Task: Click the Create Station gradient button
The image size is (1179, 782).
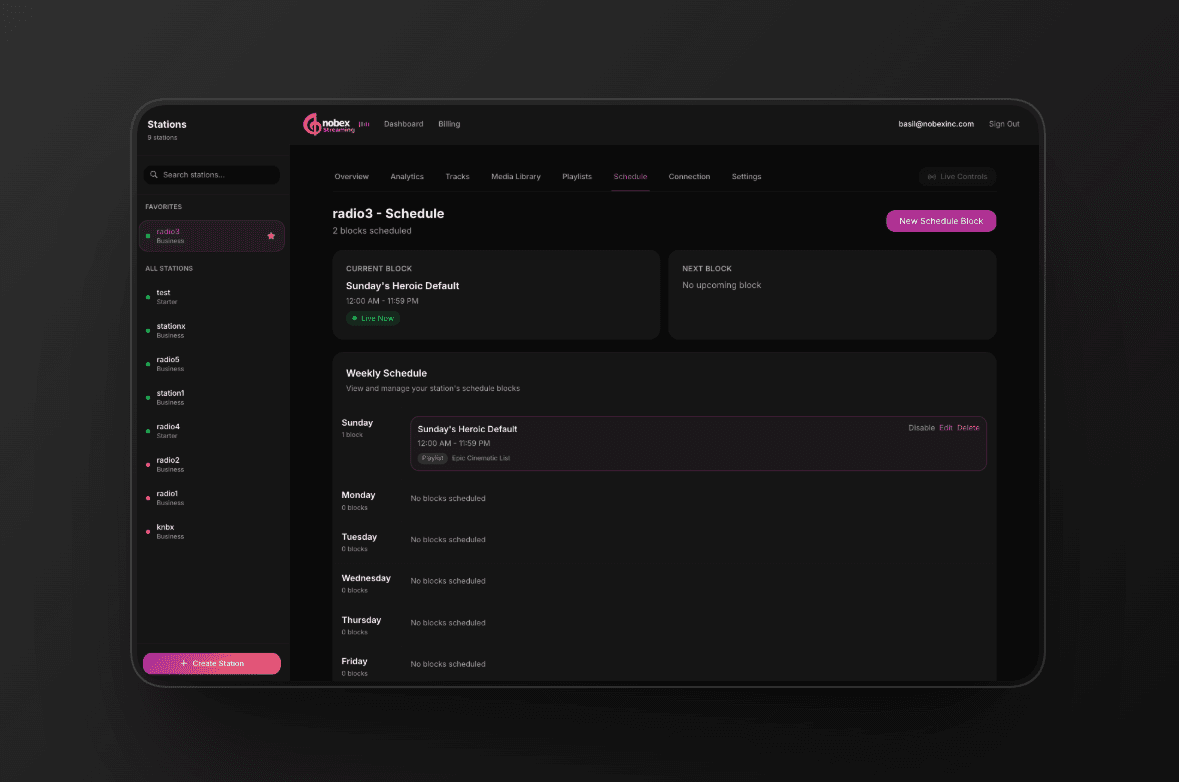Action: (x=211, y=663)
